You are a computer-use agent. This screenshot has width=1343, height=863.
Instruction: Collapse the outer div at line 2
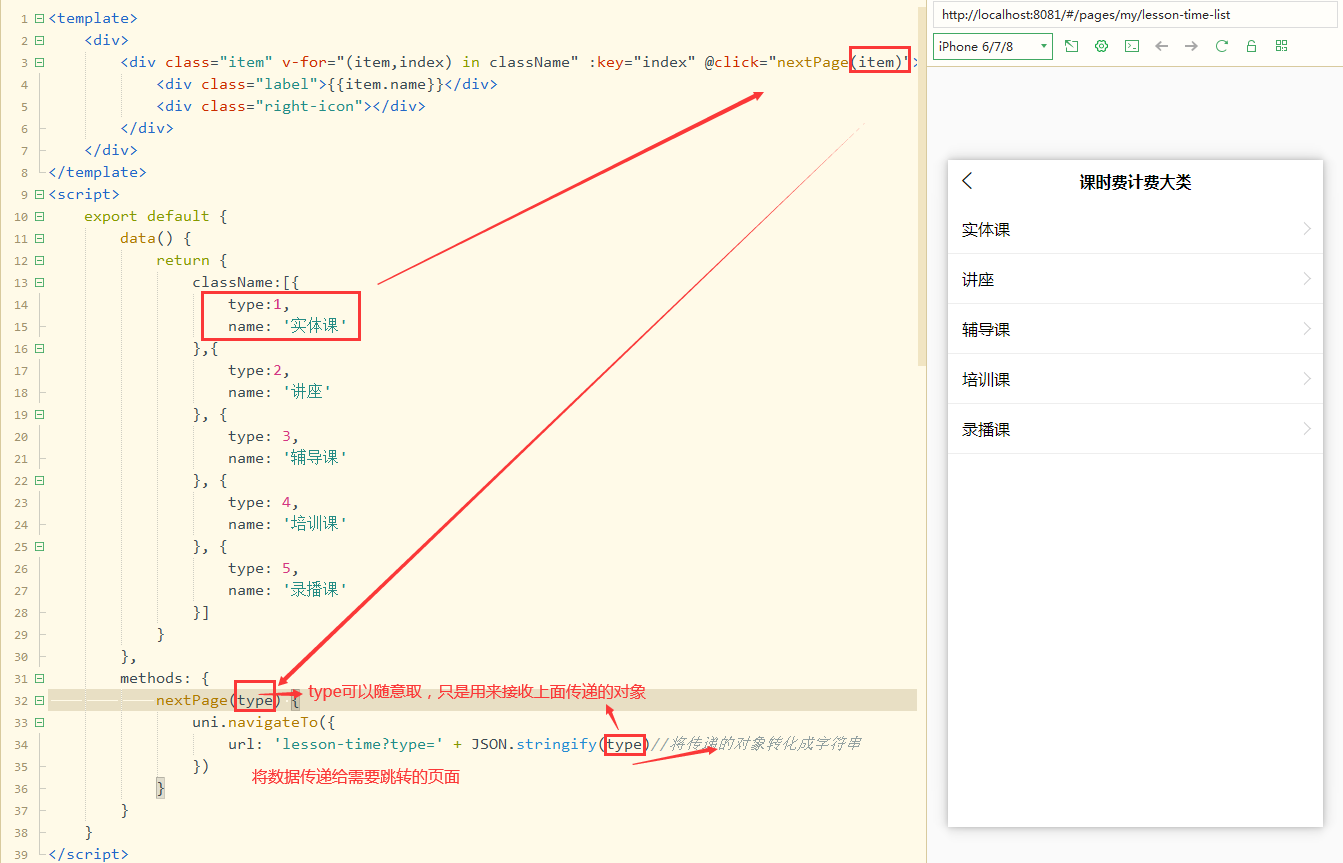point(39,40)
